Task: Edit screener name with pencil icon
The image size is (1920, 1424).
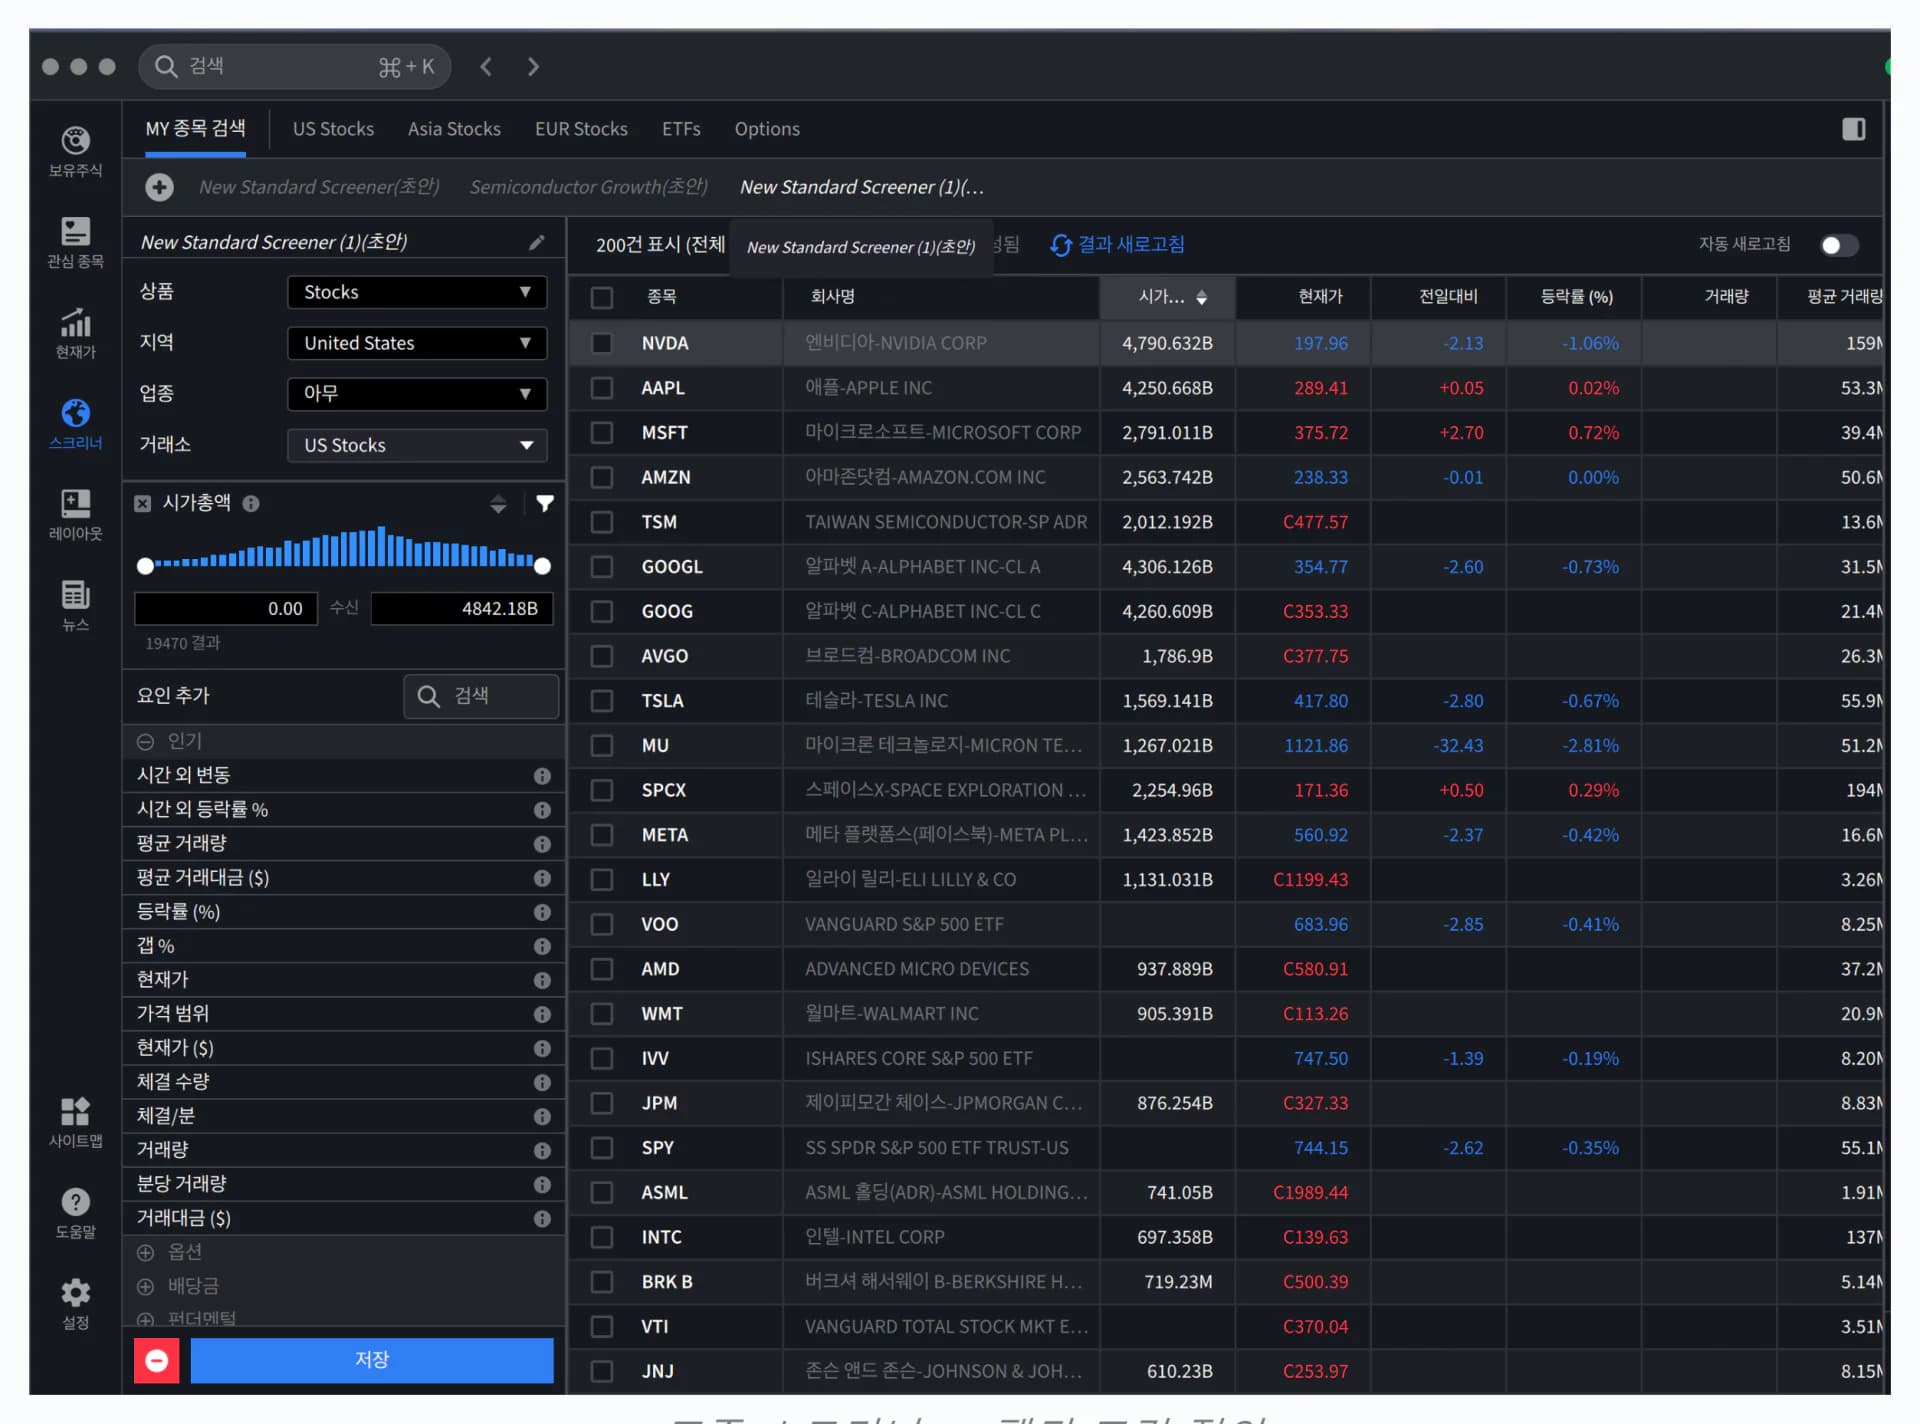Action: 537,243
